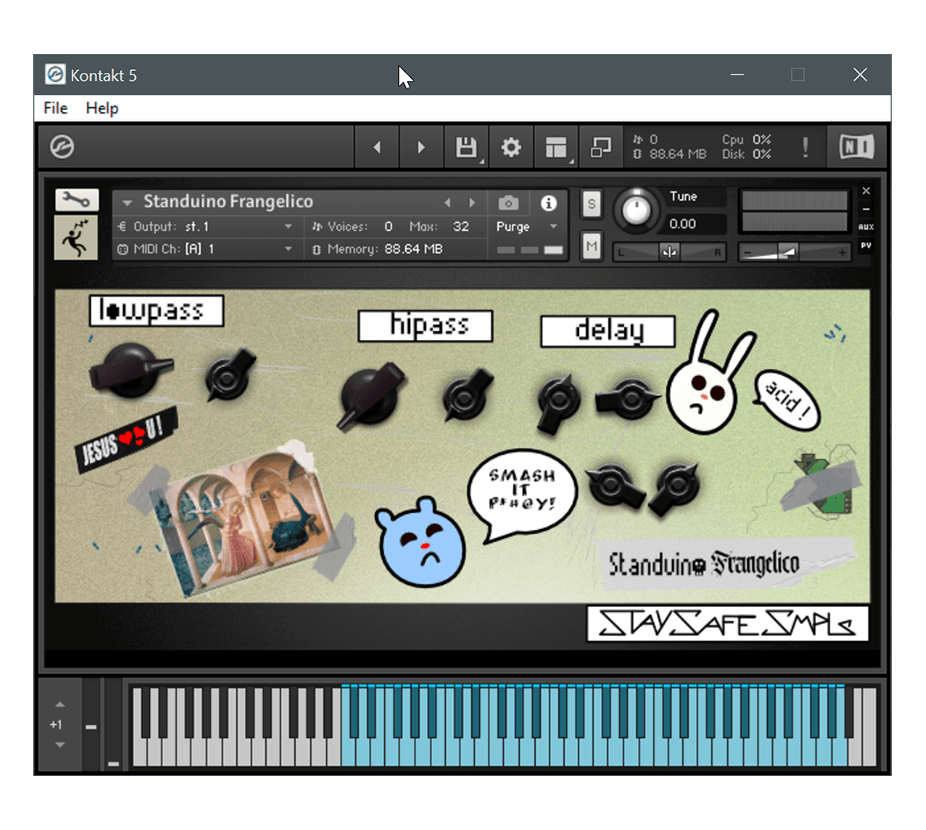Open instrument edit mode with wrench
The image size is (926, 830).
coord(77,200)
